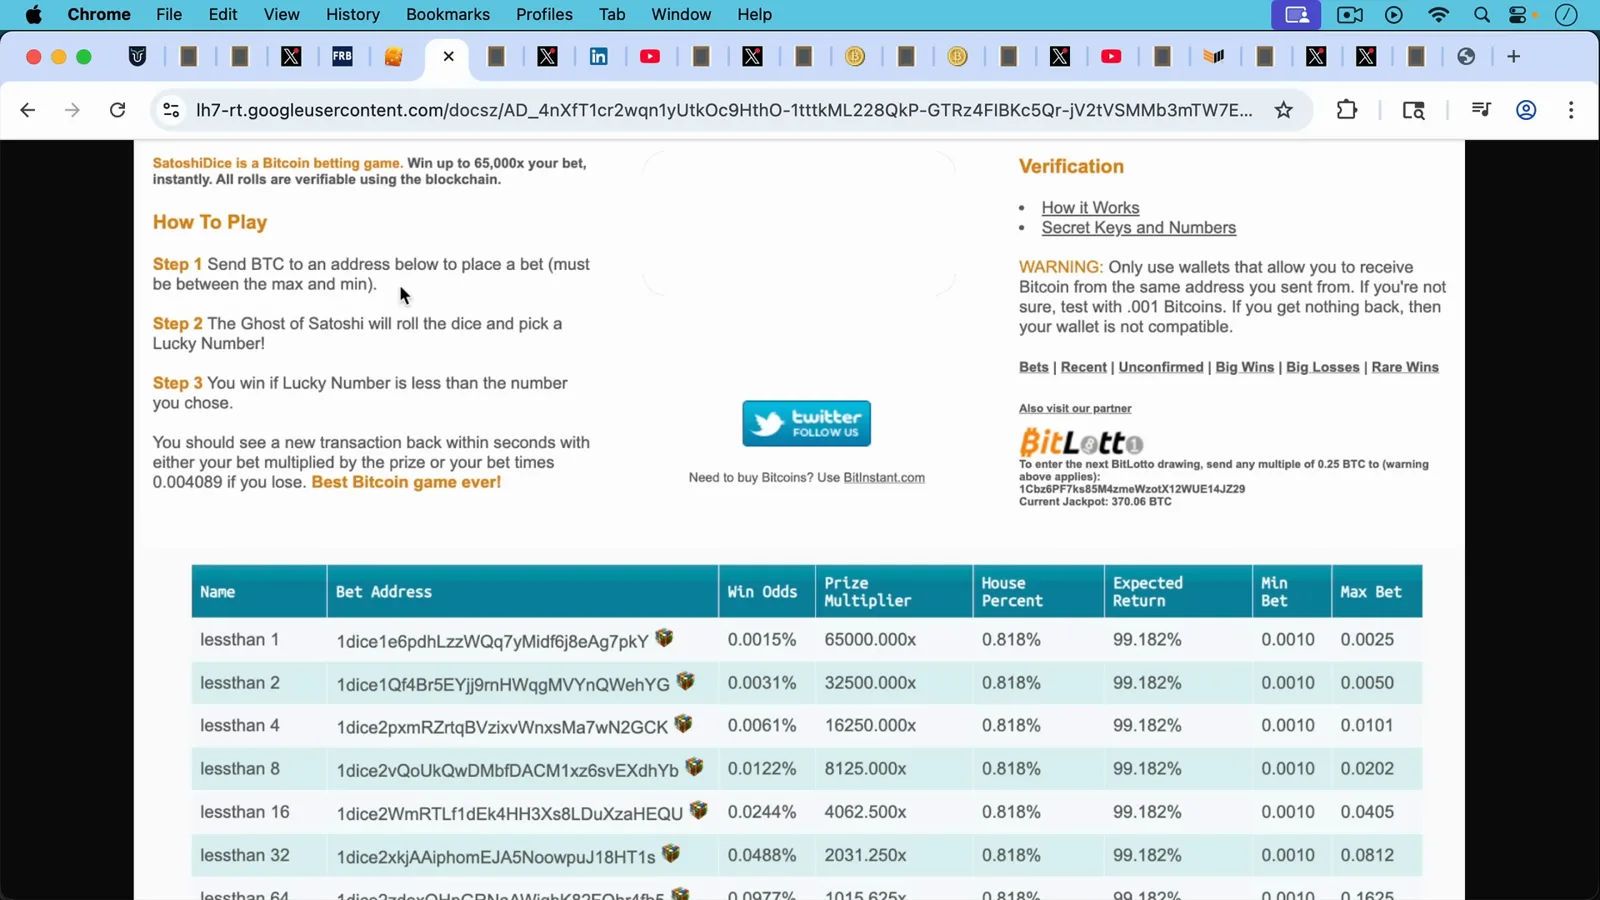
Task: Open the BitLotto partner logo
Action: pos(1081,441)
